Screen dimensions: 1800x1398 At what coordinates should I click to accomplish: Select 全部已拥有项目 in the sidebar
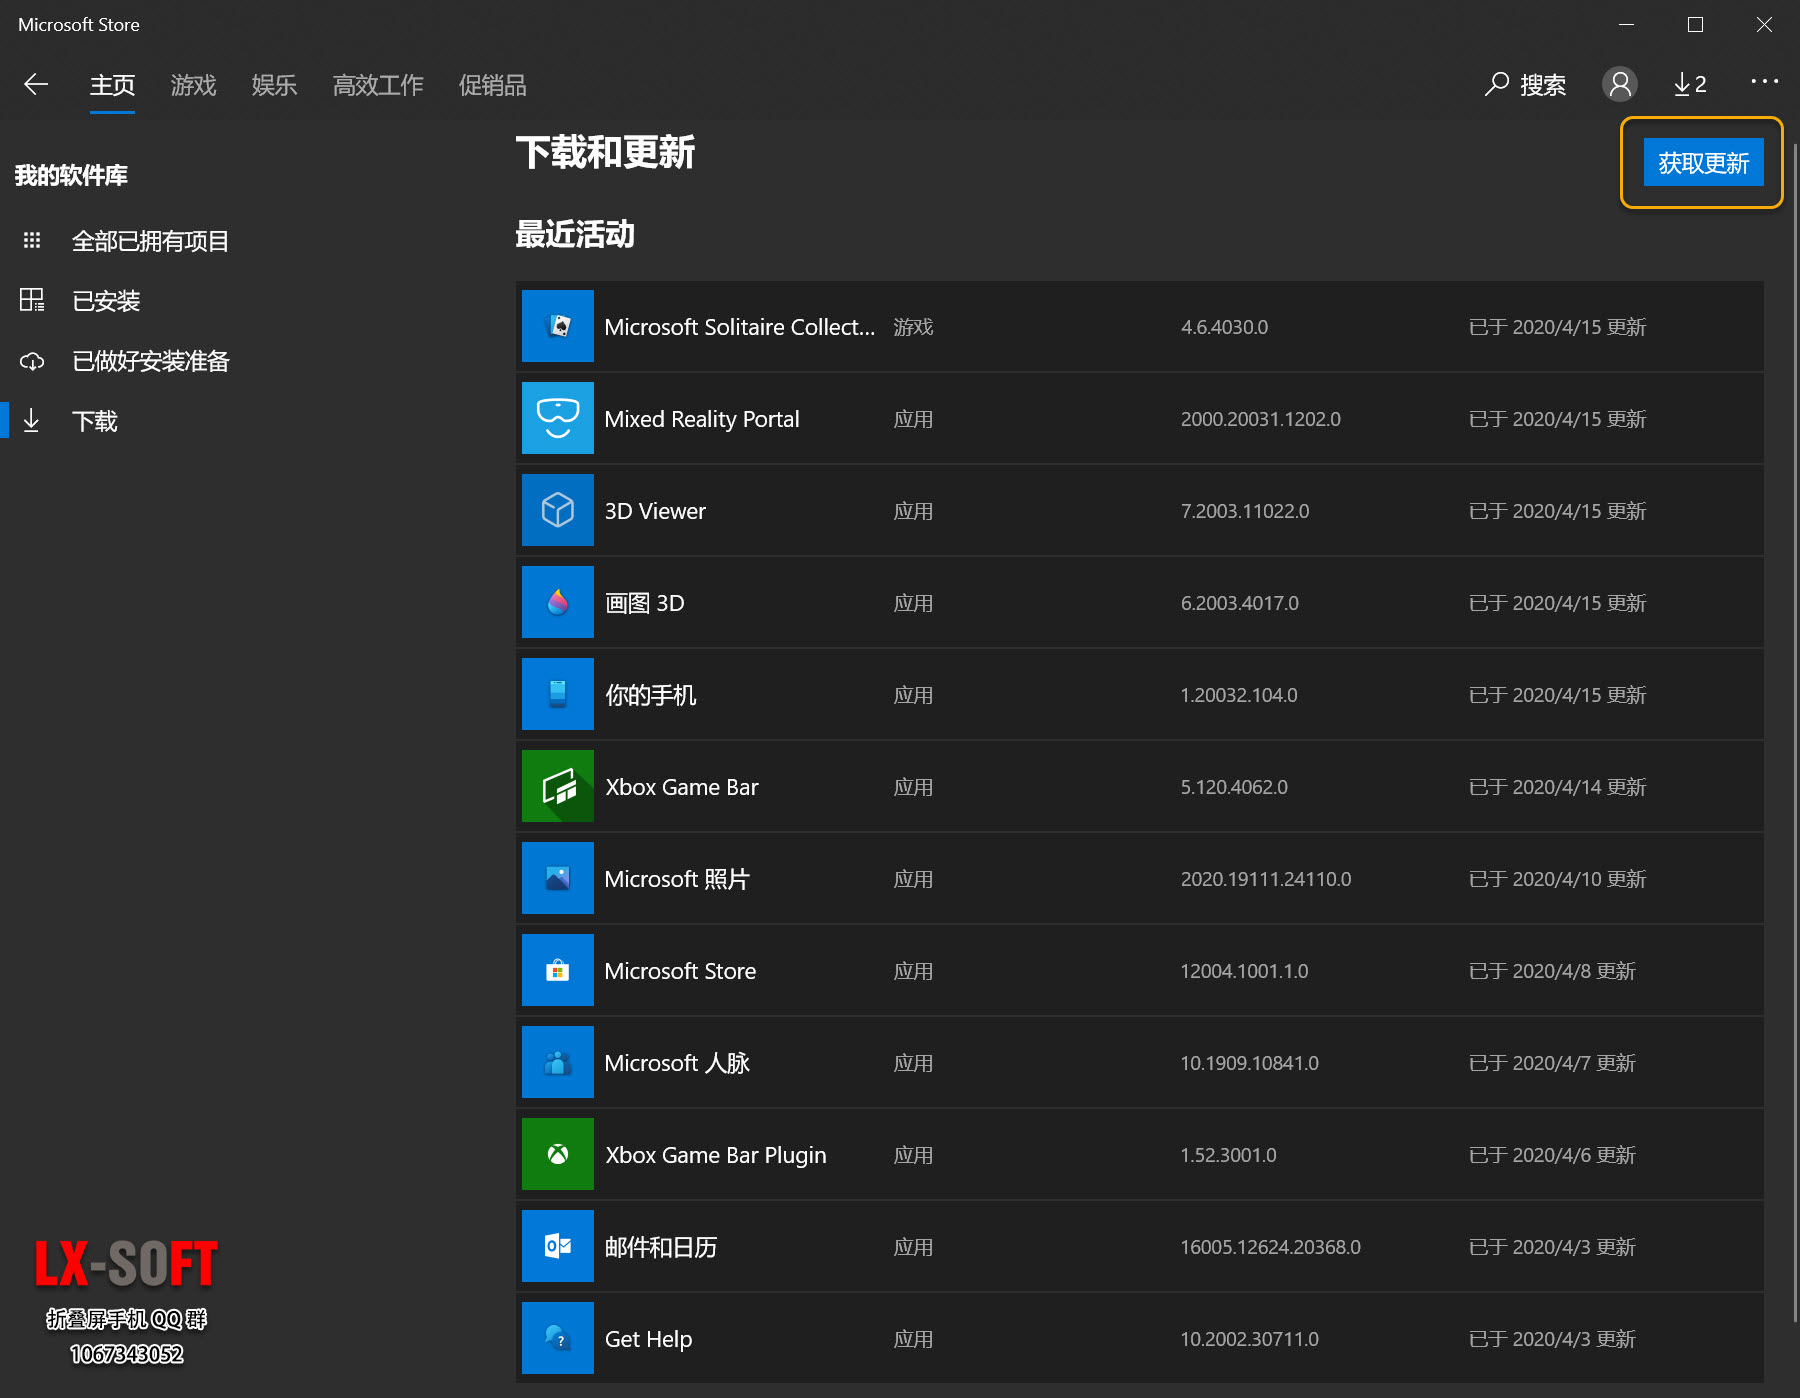[150, 241]
